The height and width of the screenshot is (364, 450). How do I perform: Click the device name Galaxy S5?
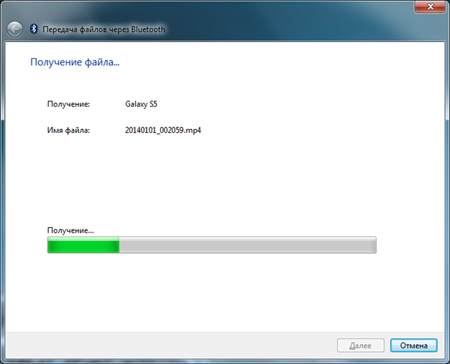click(x=141, y=104)
